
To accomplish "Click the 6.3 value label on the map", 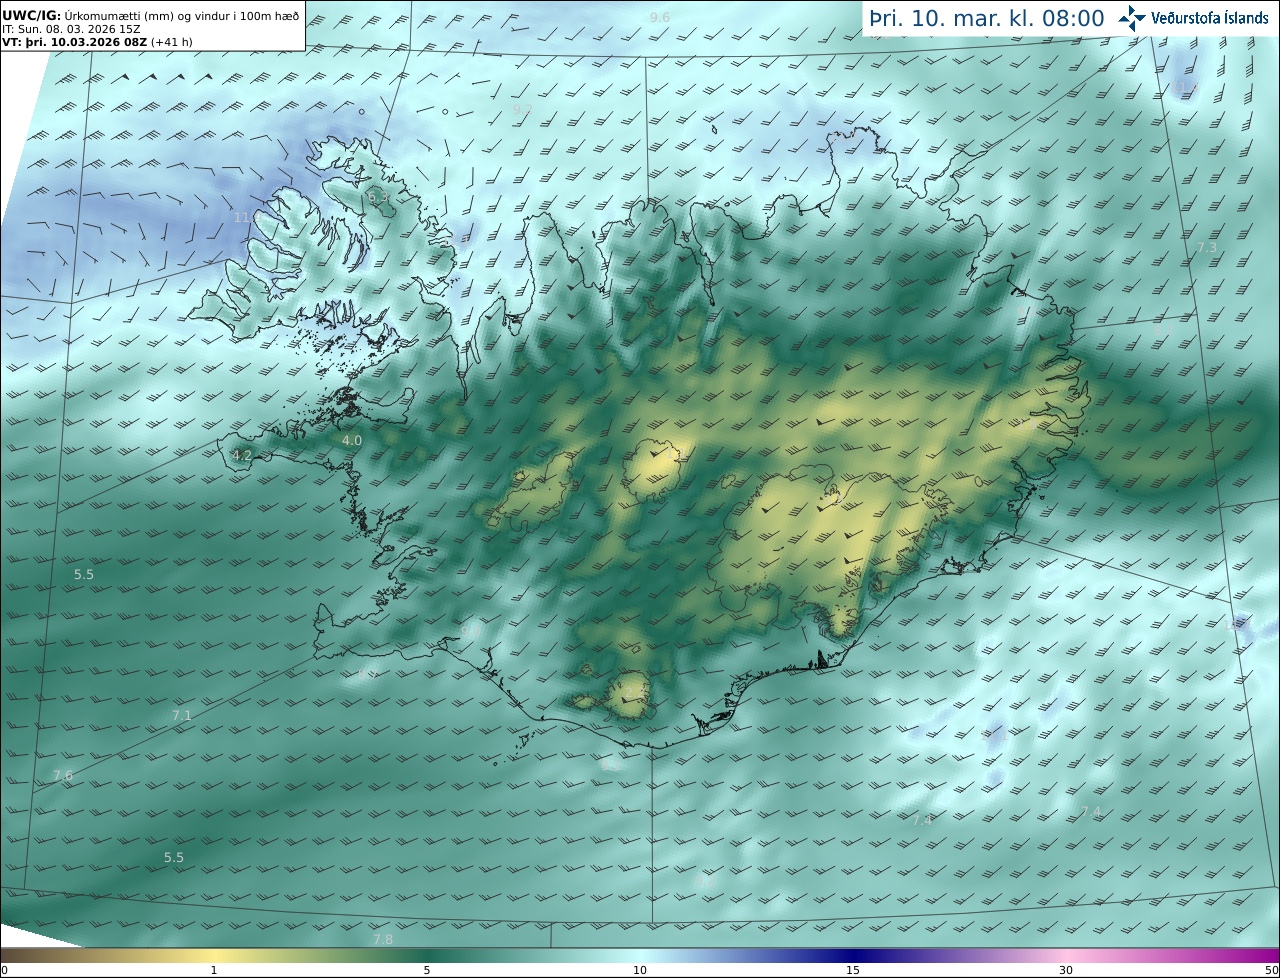I will 378,198.
